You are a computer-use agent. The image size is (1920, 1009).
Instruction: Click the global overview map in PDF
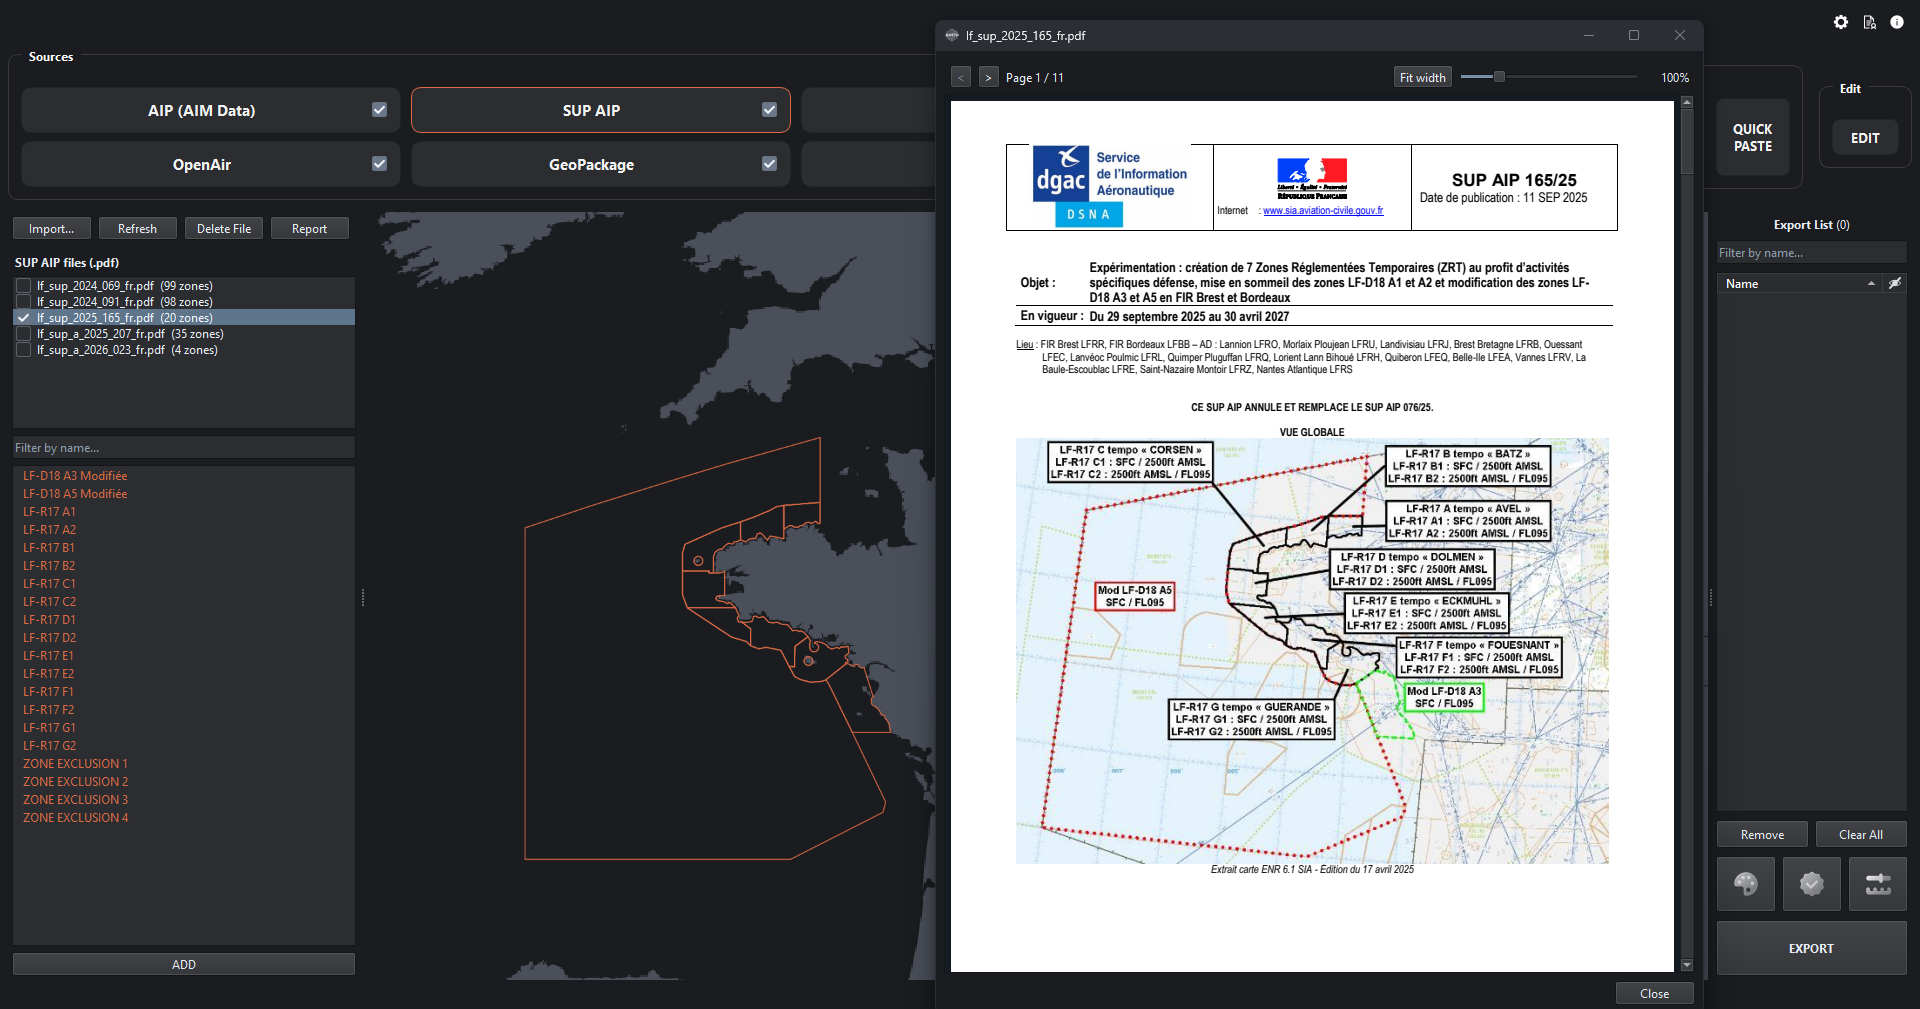(1312, 651)
